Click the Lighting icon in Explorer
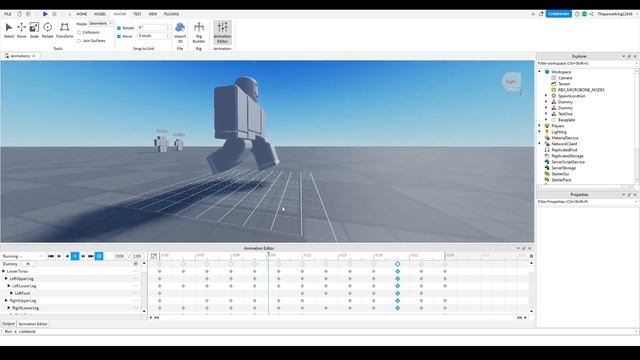The height and width of the screenshot is (360, 640). [547, 132]
